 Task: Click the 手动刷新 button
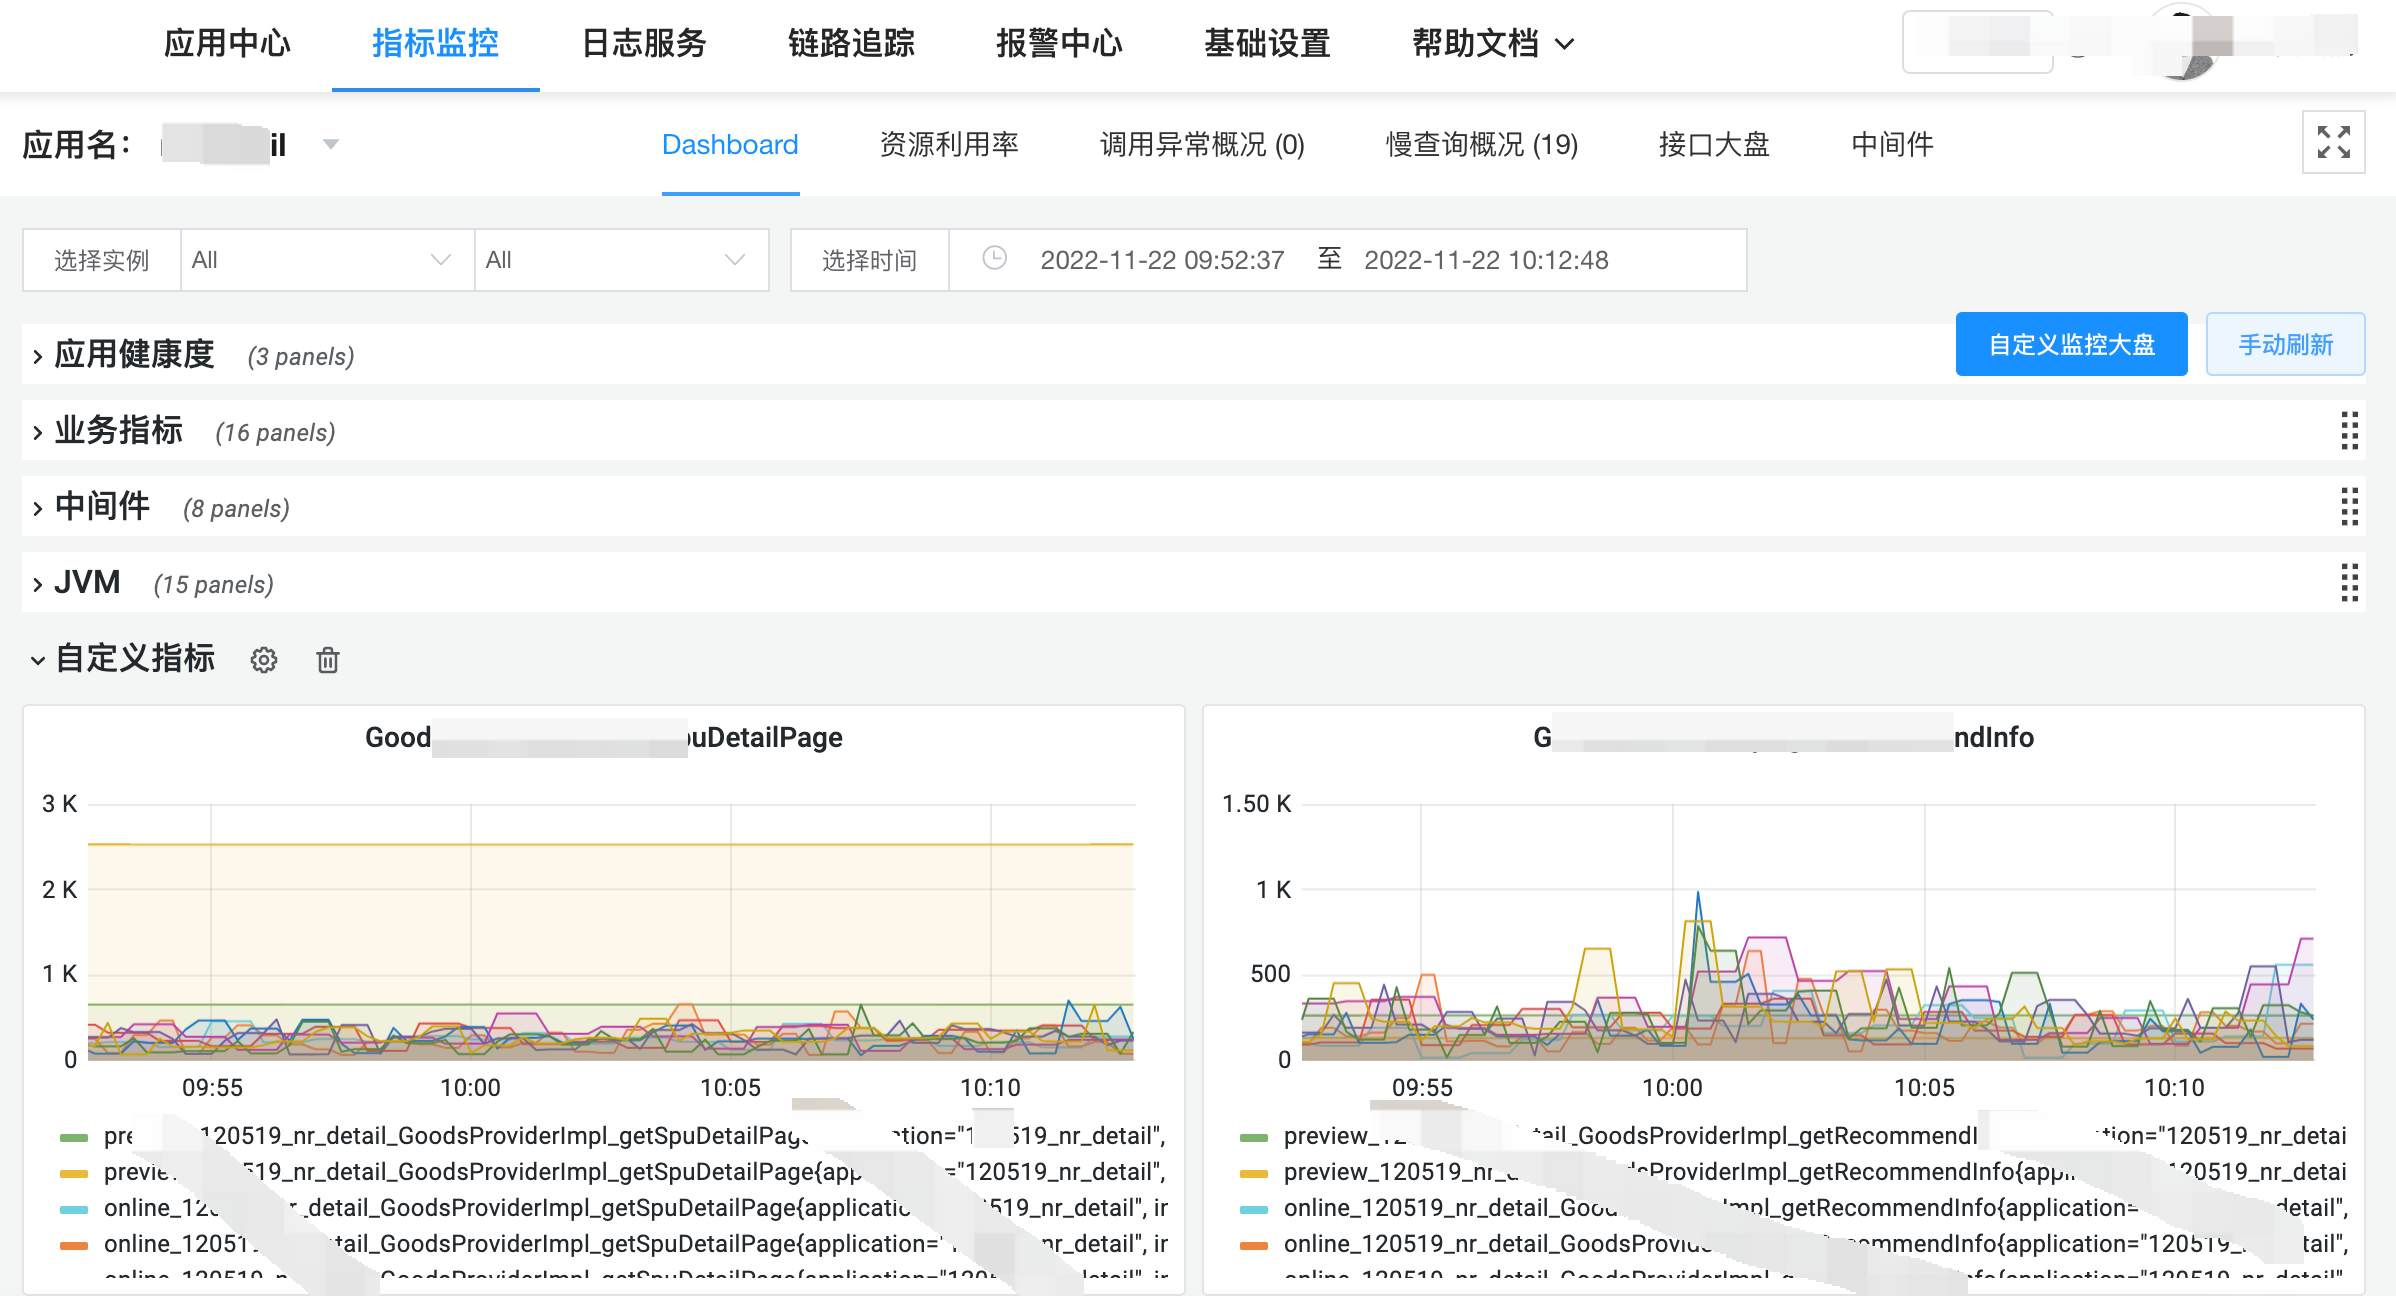[x=2285, y=345]
